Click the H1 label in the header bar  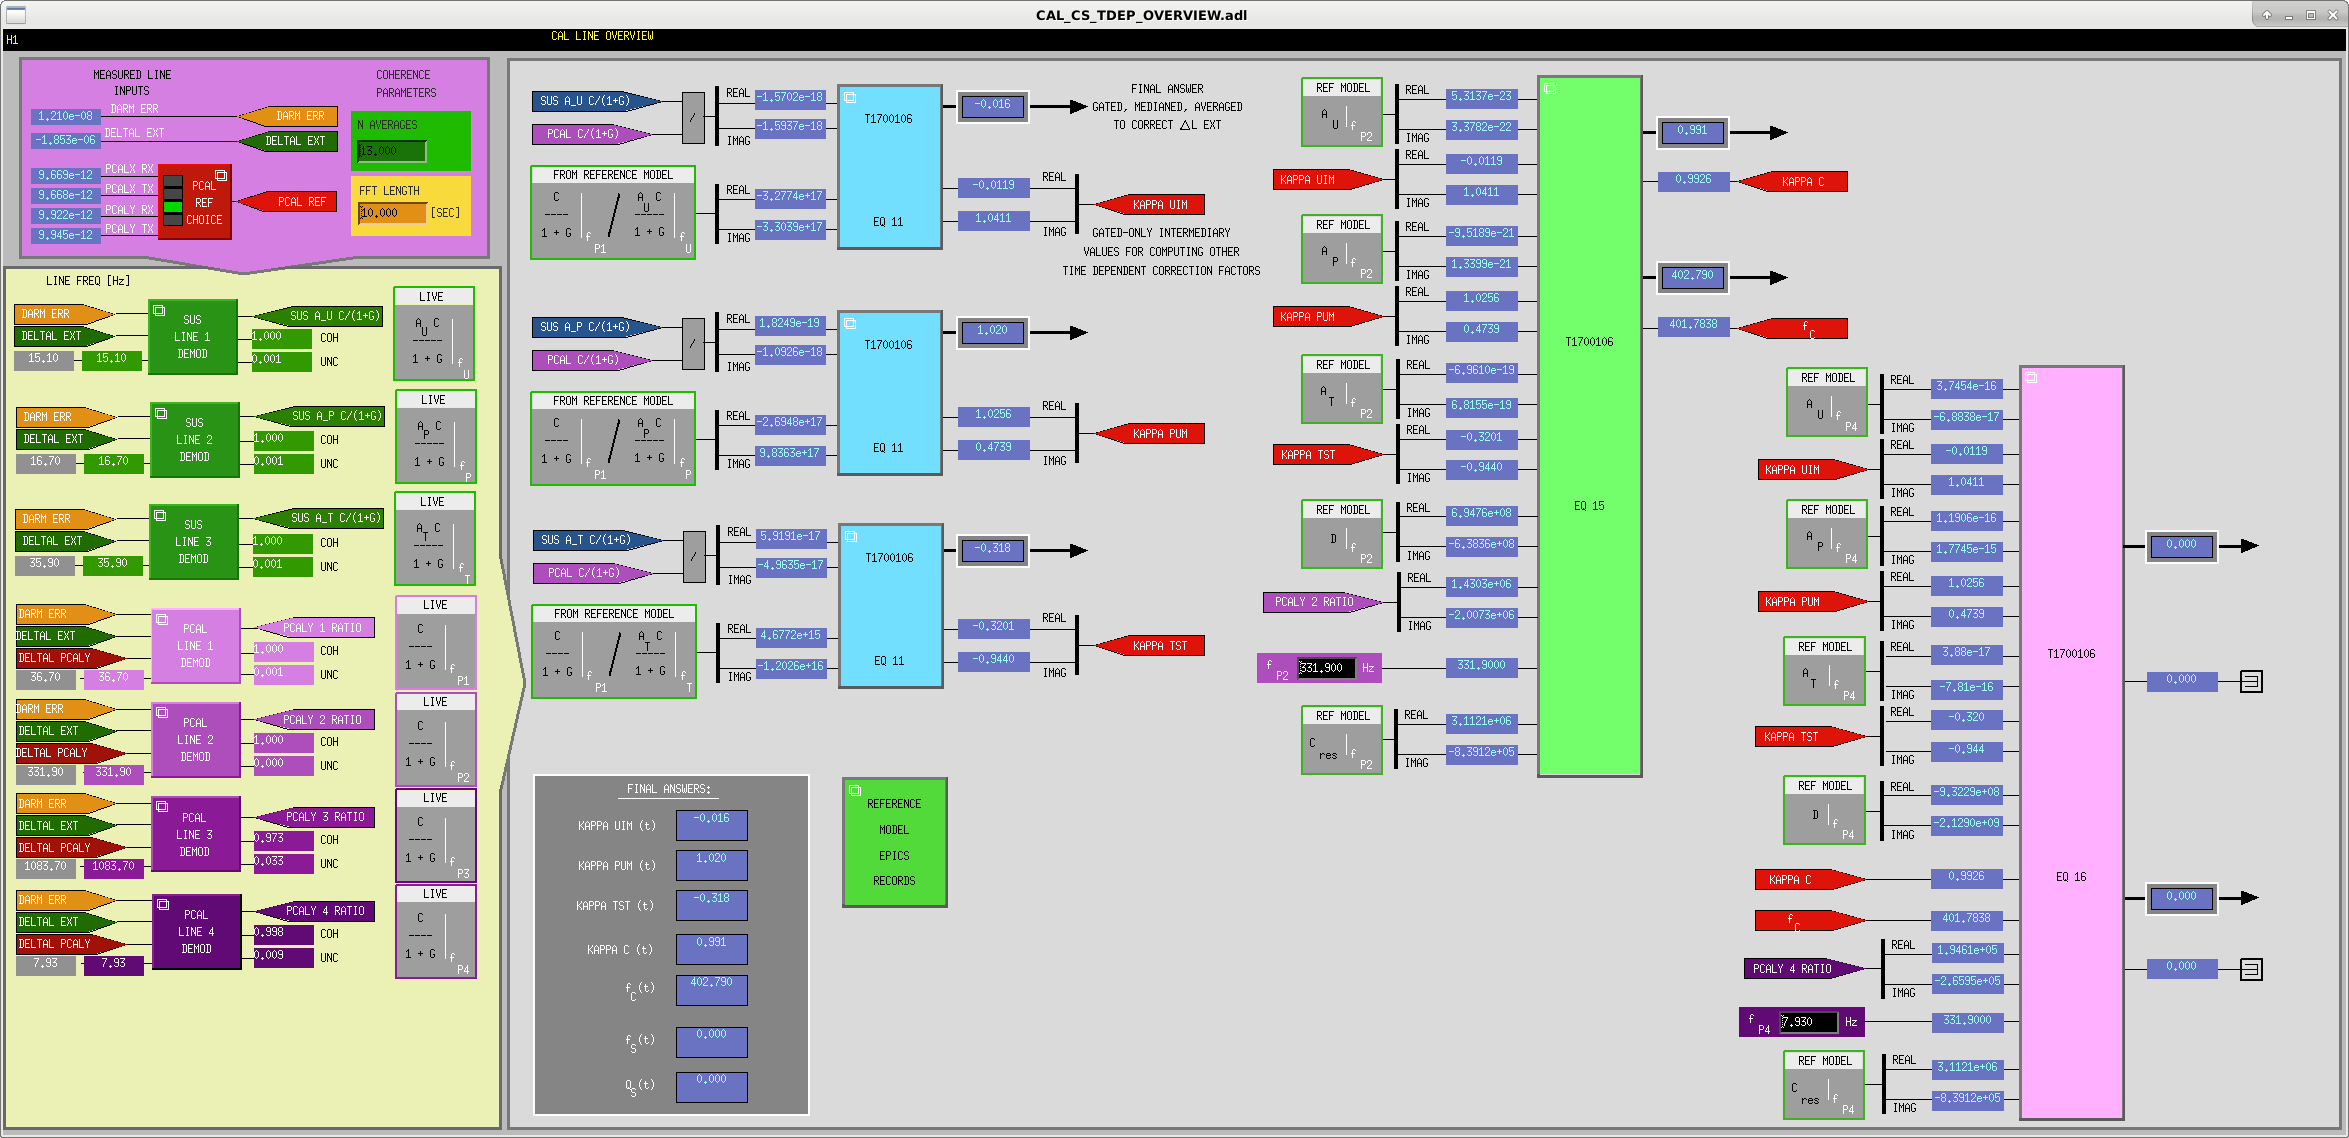[x=12, y=40]
